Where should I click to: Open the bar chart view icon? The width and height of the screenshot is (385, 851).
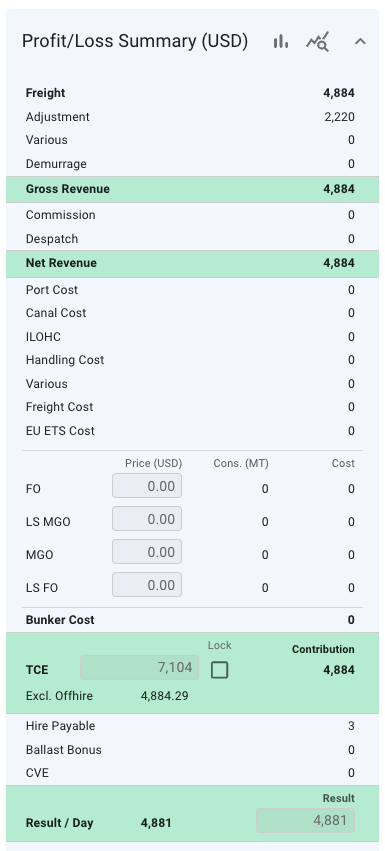point(281,41)
